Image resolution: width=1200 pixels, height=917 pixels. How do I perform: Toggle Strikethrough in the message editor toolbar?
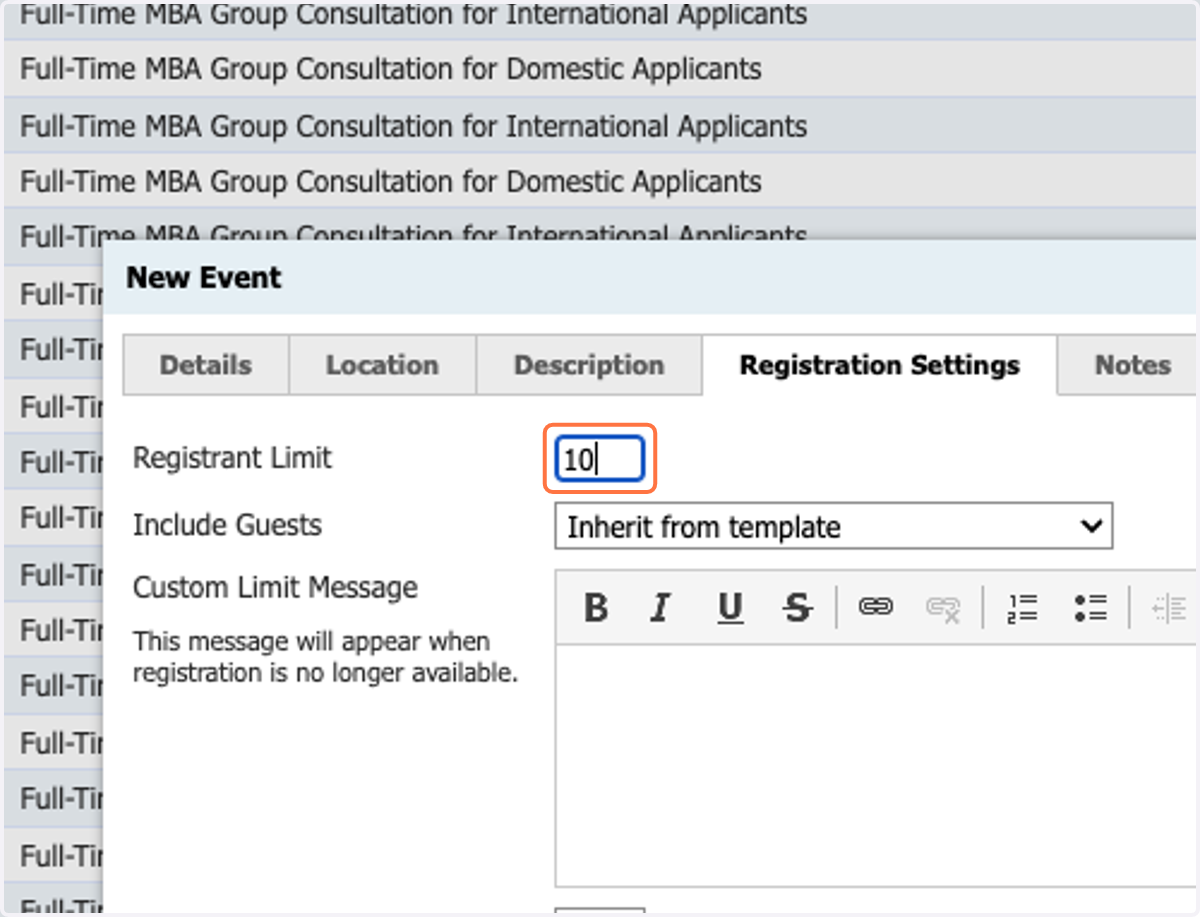tap(797, 607)
